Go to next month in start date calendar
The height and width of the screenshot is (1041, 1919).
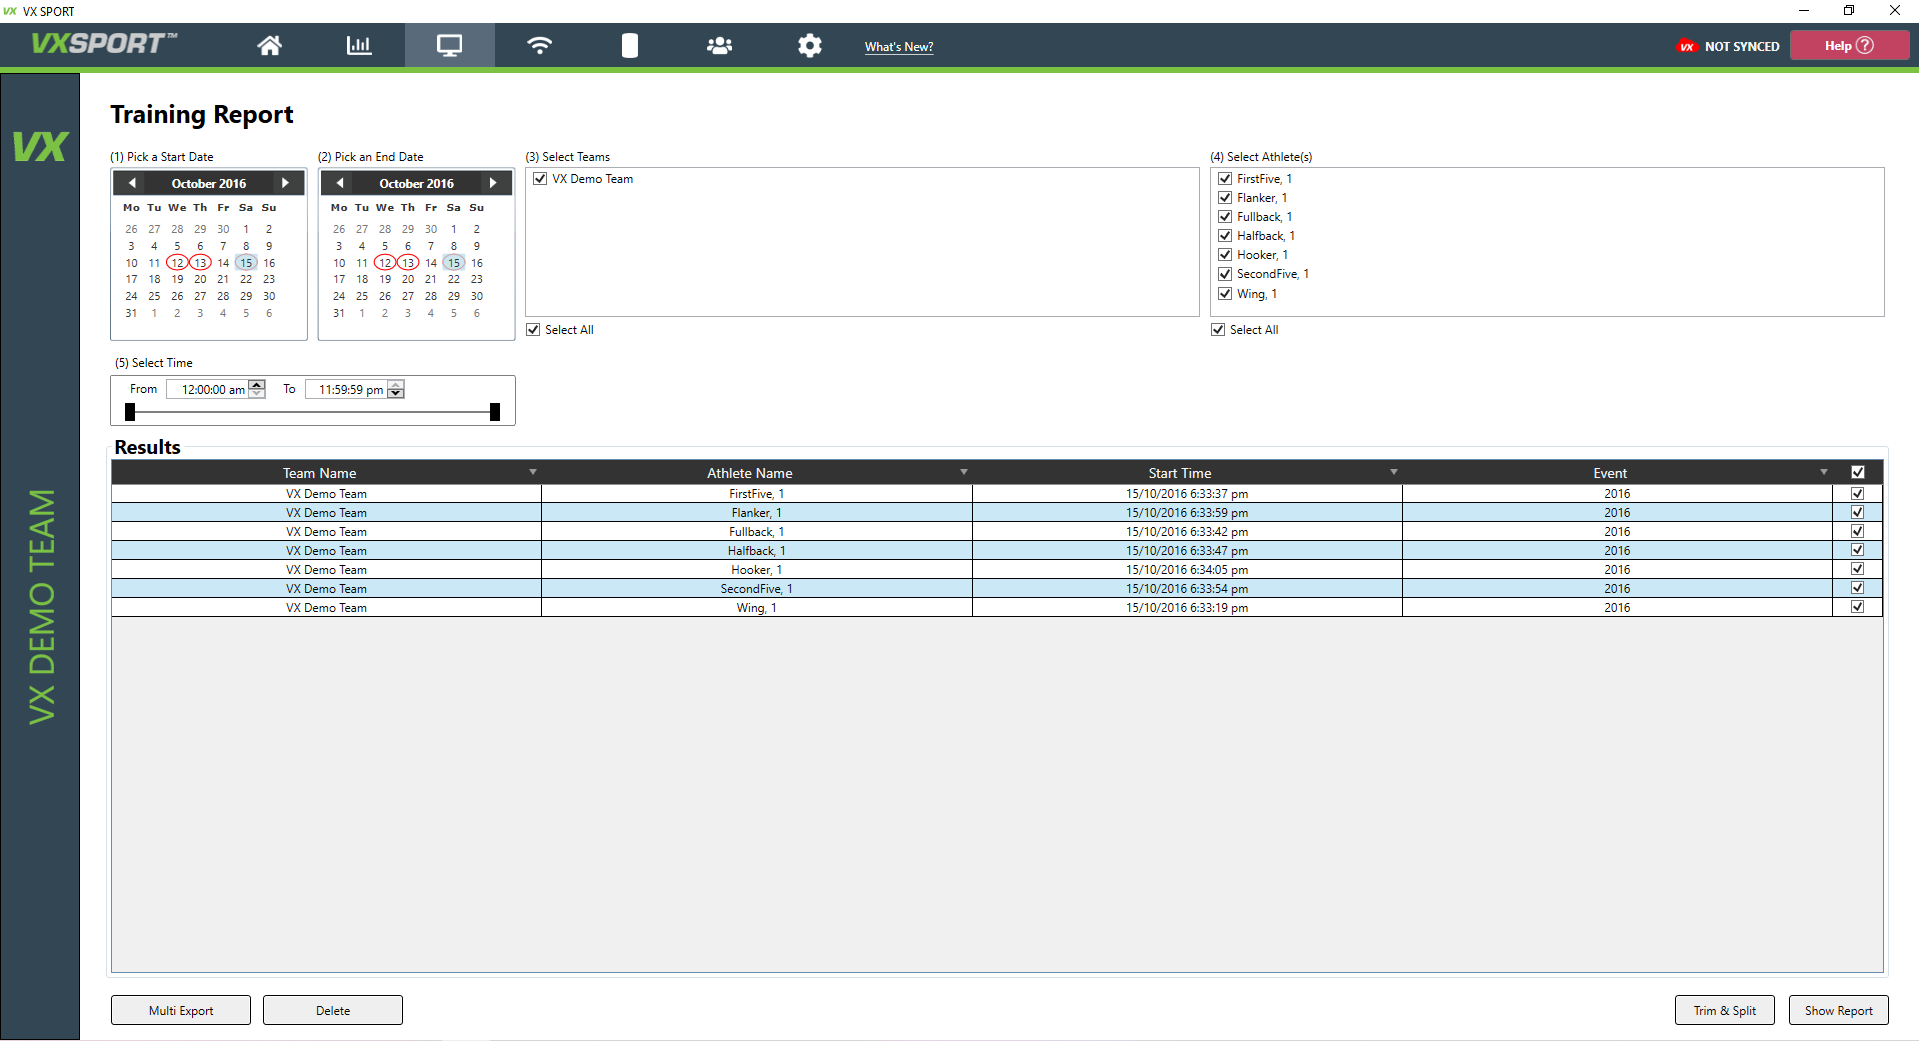pyautogui.click(x=285, y=183)
